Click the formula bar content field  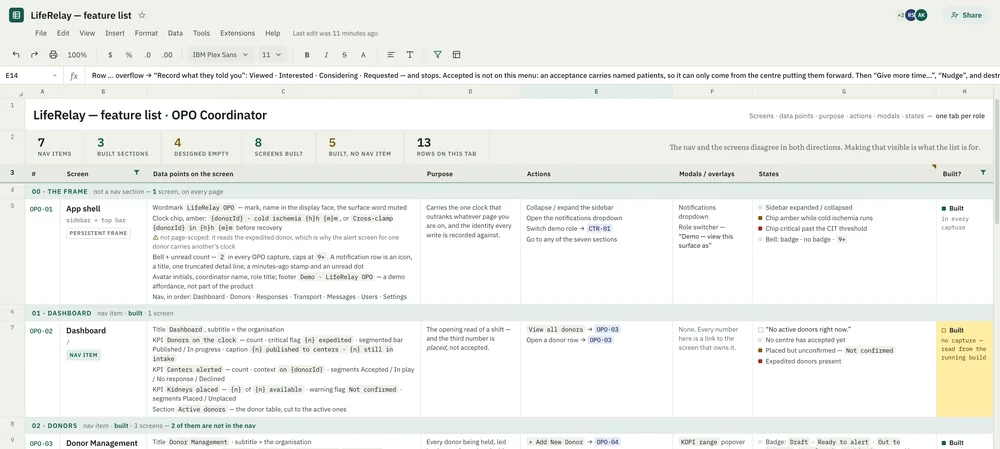542,76
